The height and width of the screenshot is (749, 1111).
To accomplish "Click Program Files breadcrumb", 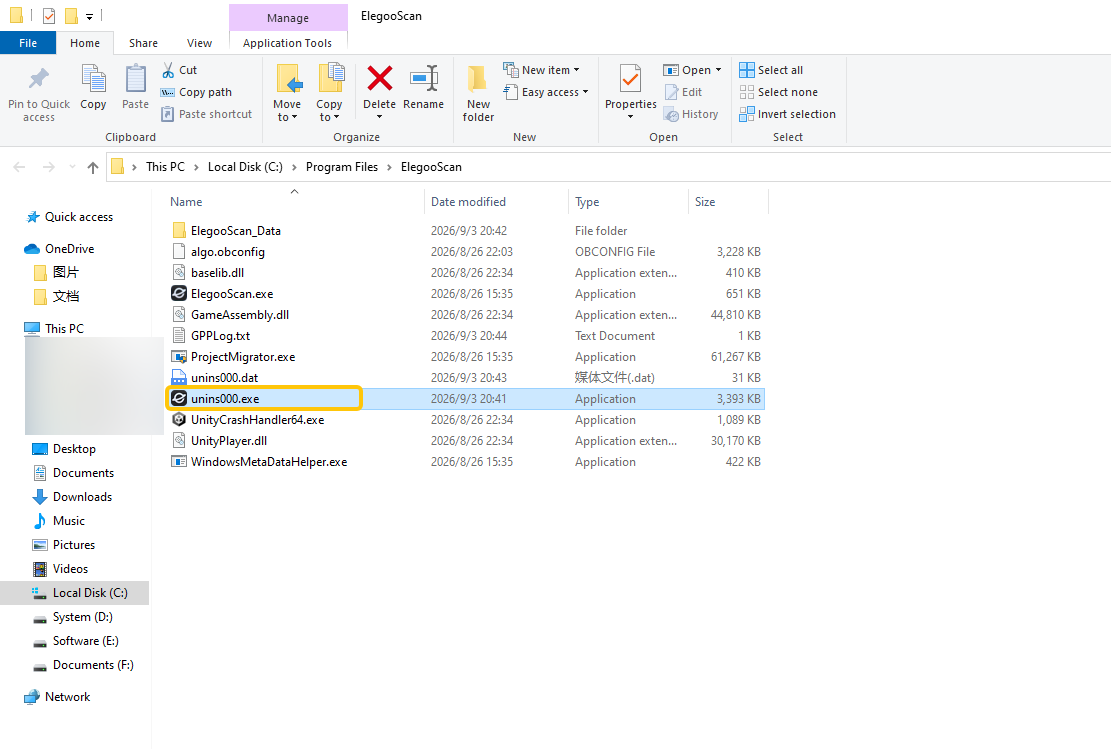I will point(342,167).
